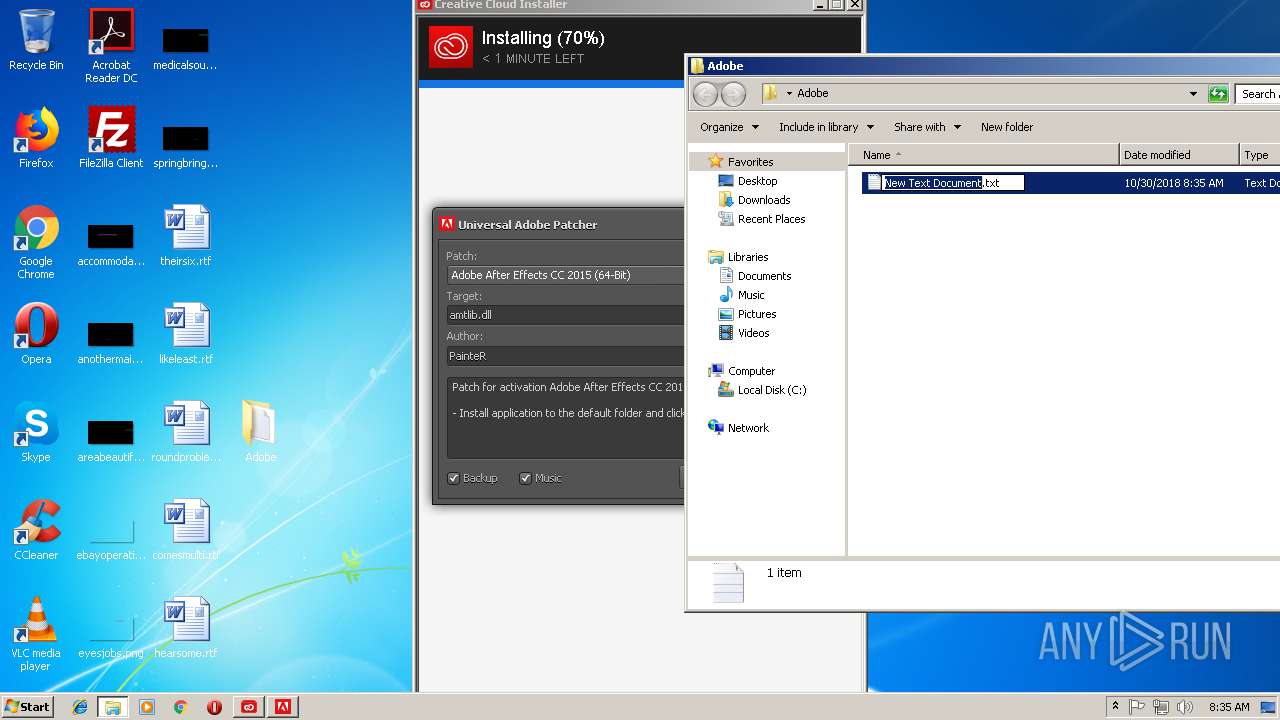
Task: Click Creative Cloud logo in installer
Action: pyautogui.click(x=451, y=47)
